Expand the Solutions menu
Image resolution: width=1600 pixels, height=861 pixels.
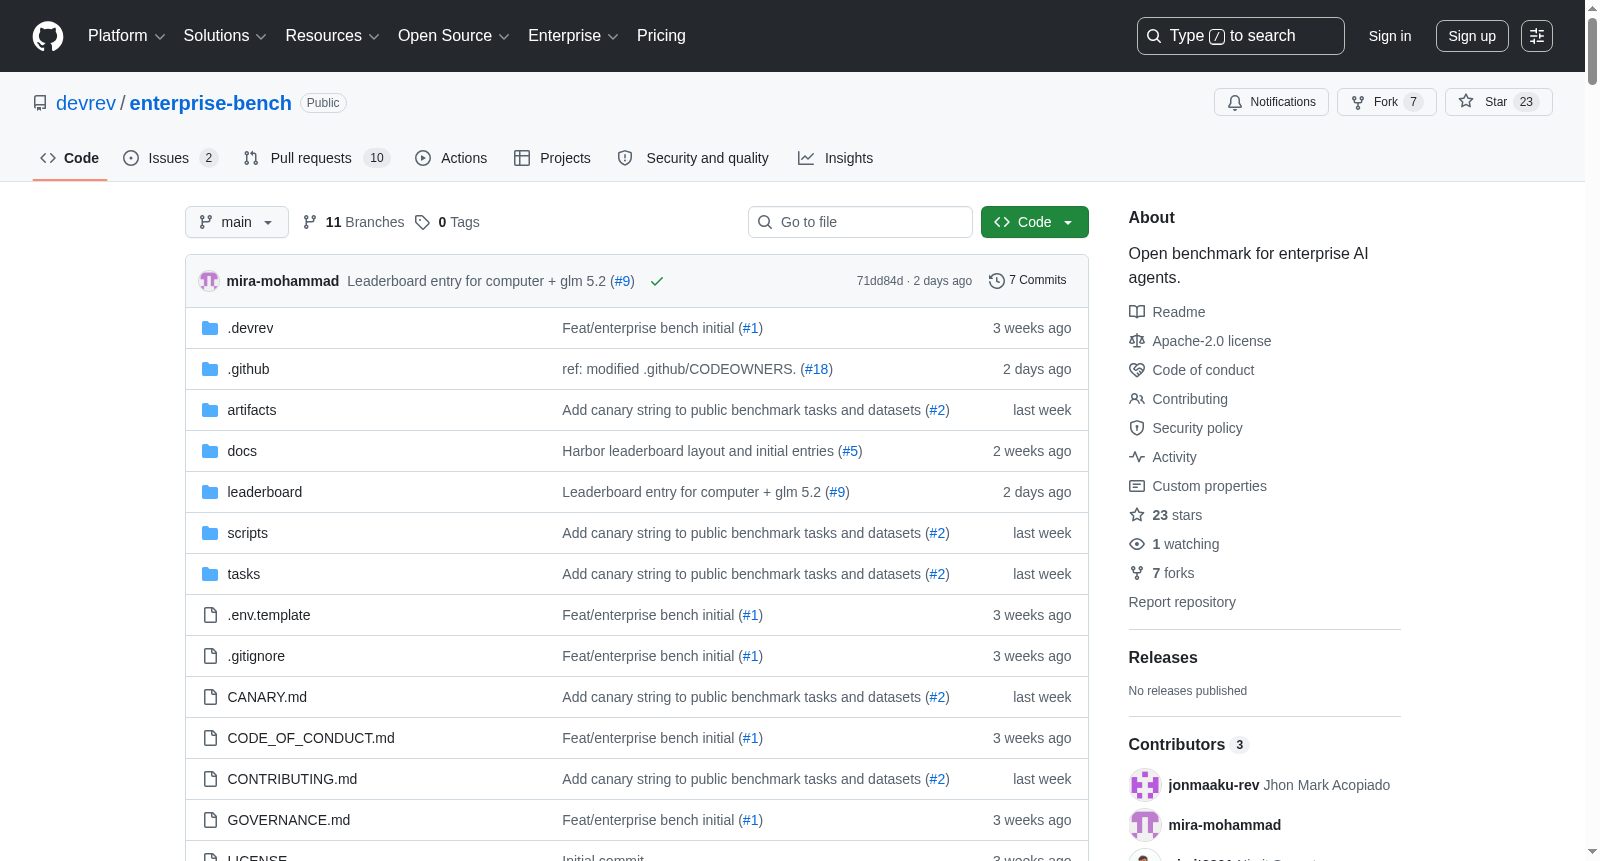click(225, 36)
